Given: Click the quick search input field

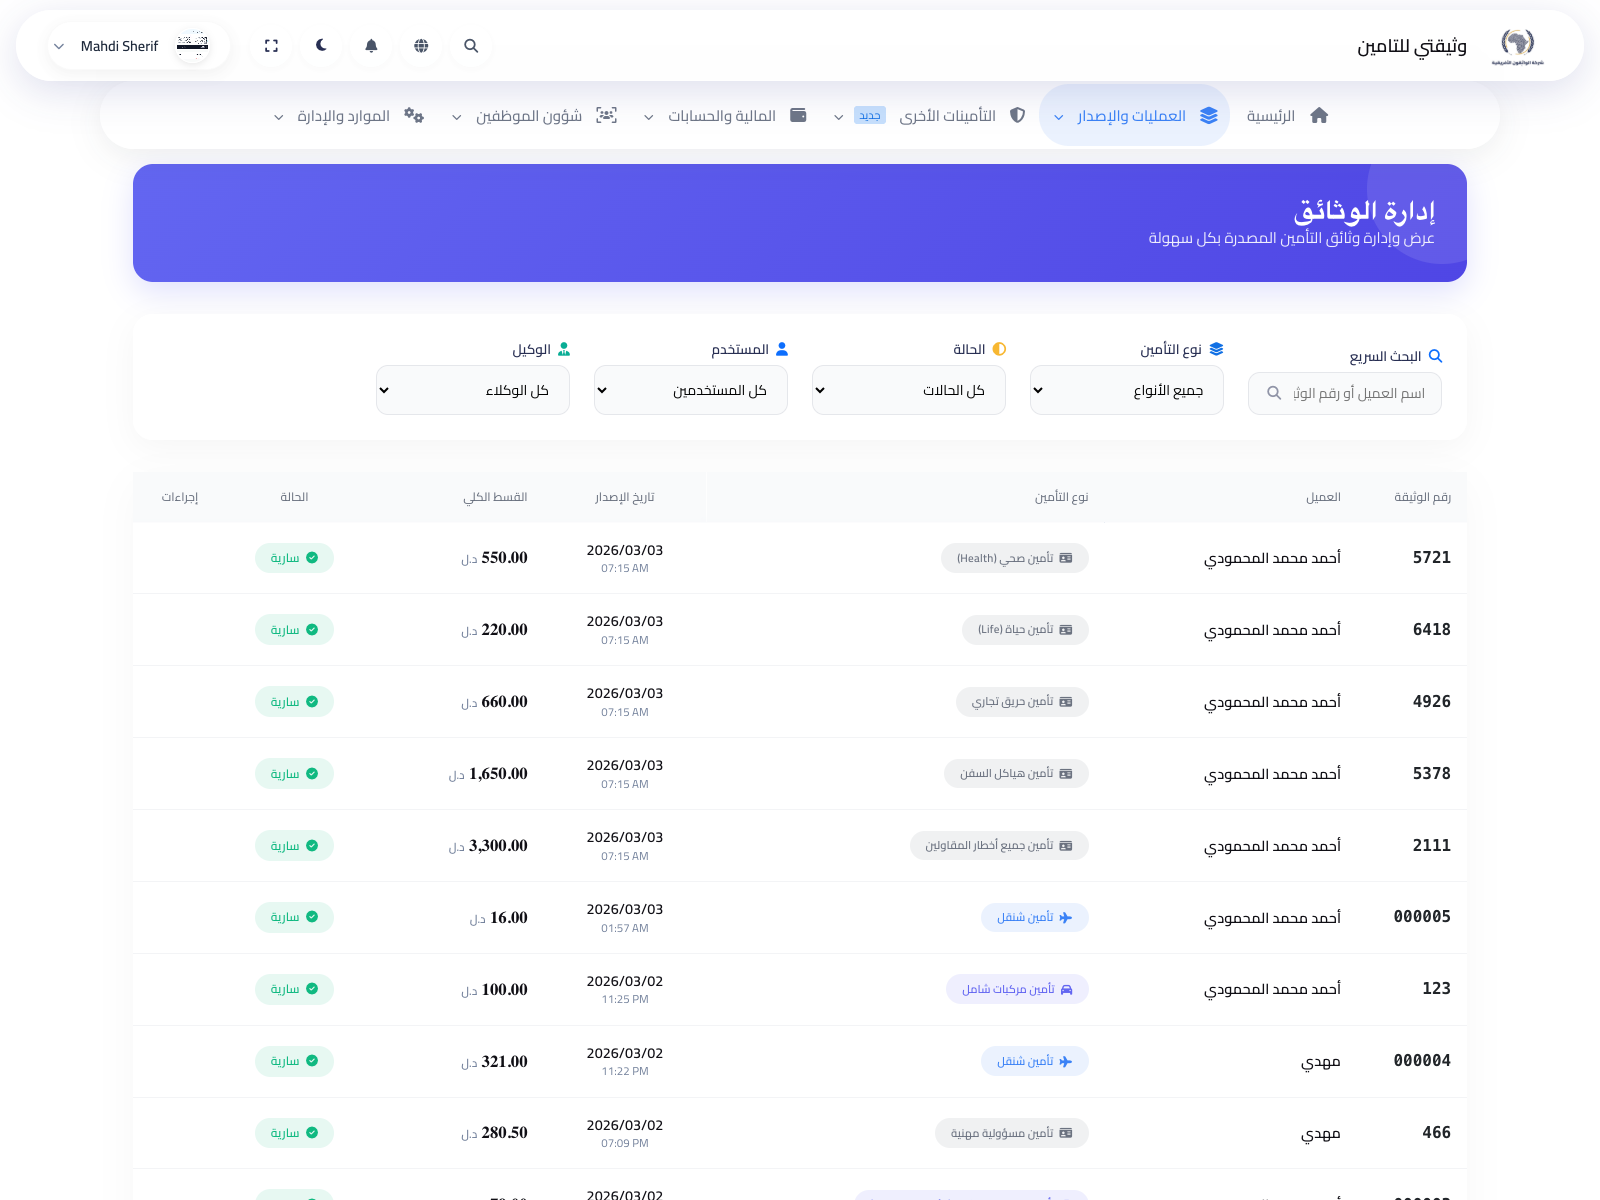Looking at the screenshot, I should point(1344,393).
